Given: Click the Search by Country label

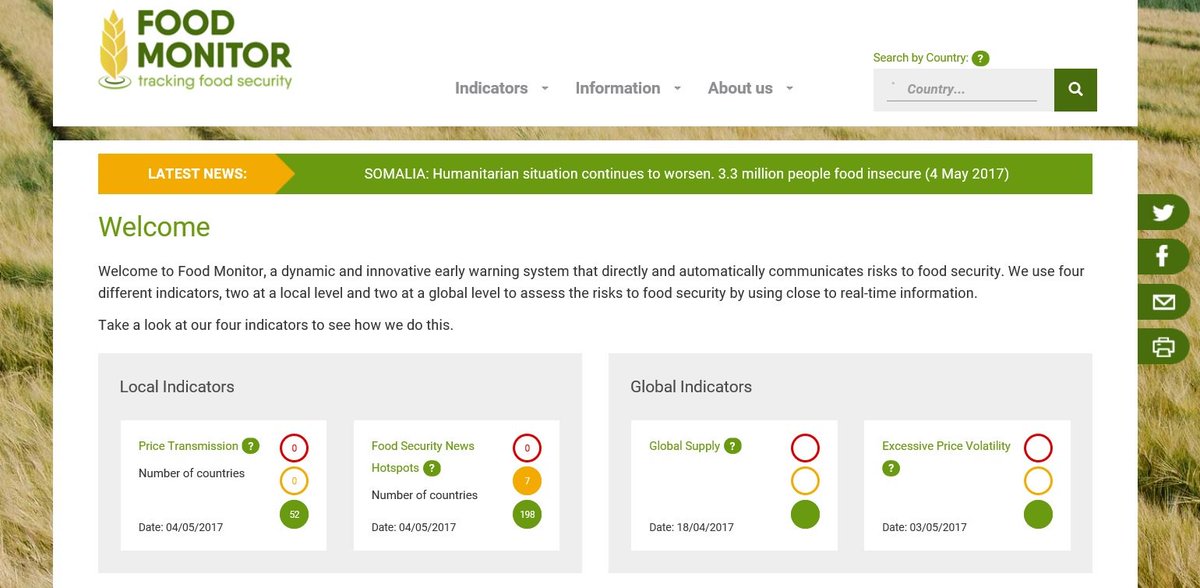Looking at the screenshot, I should tap(921, 58).
